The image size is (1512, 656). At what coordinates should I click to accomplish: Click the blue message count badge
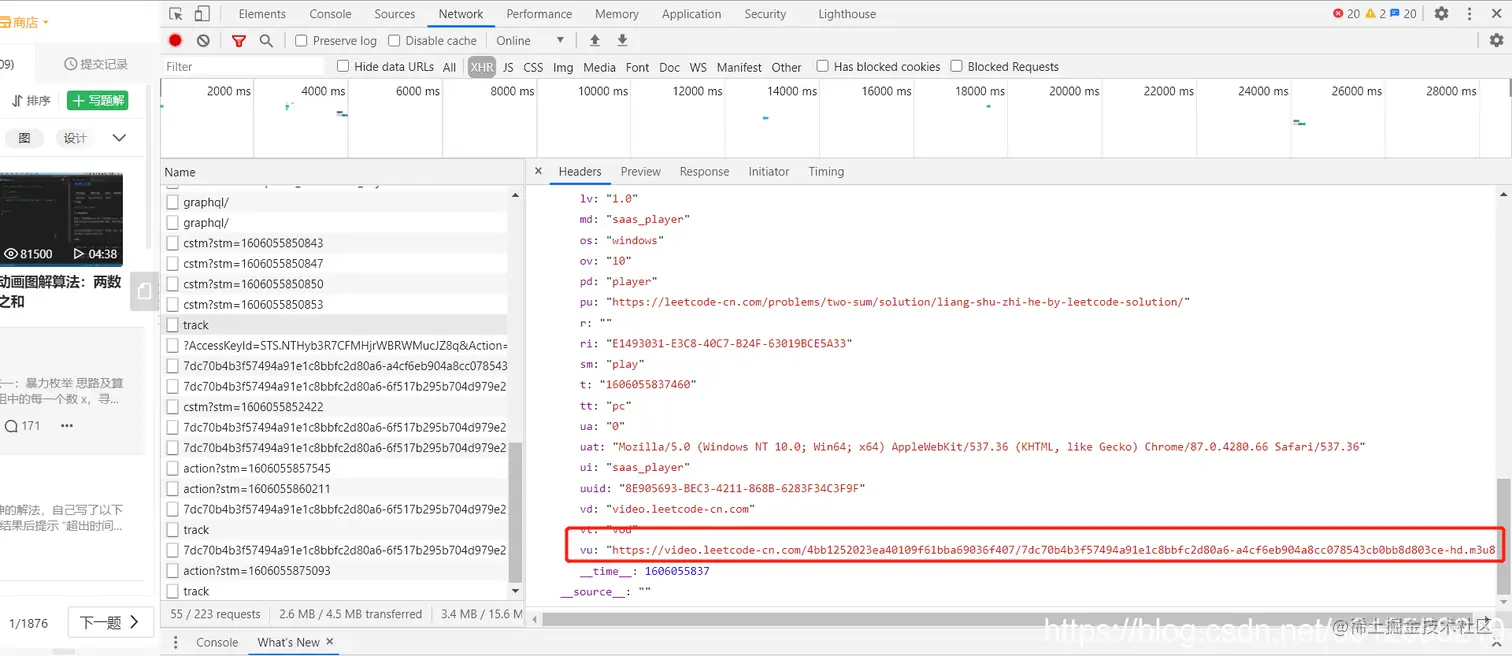pos(1404,14)
